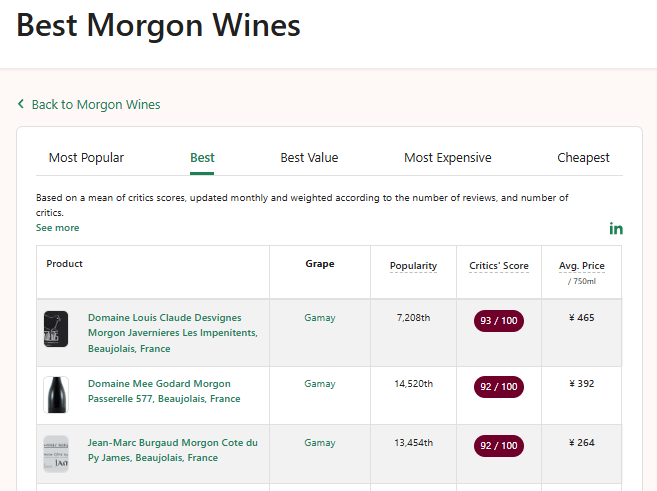Click the Avg. Price column header

(x=581, y=266)
